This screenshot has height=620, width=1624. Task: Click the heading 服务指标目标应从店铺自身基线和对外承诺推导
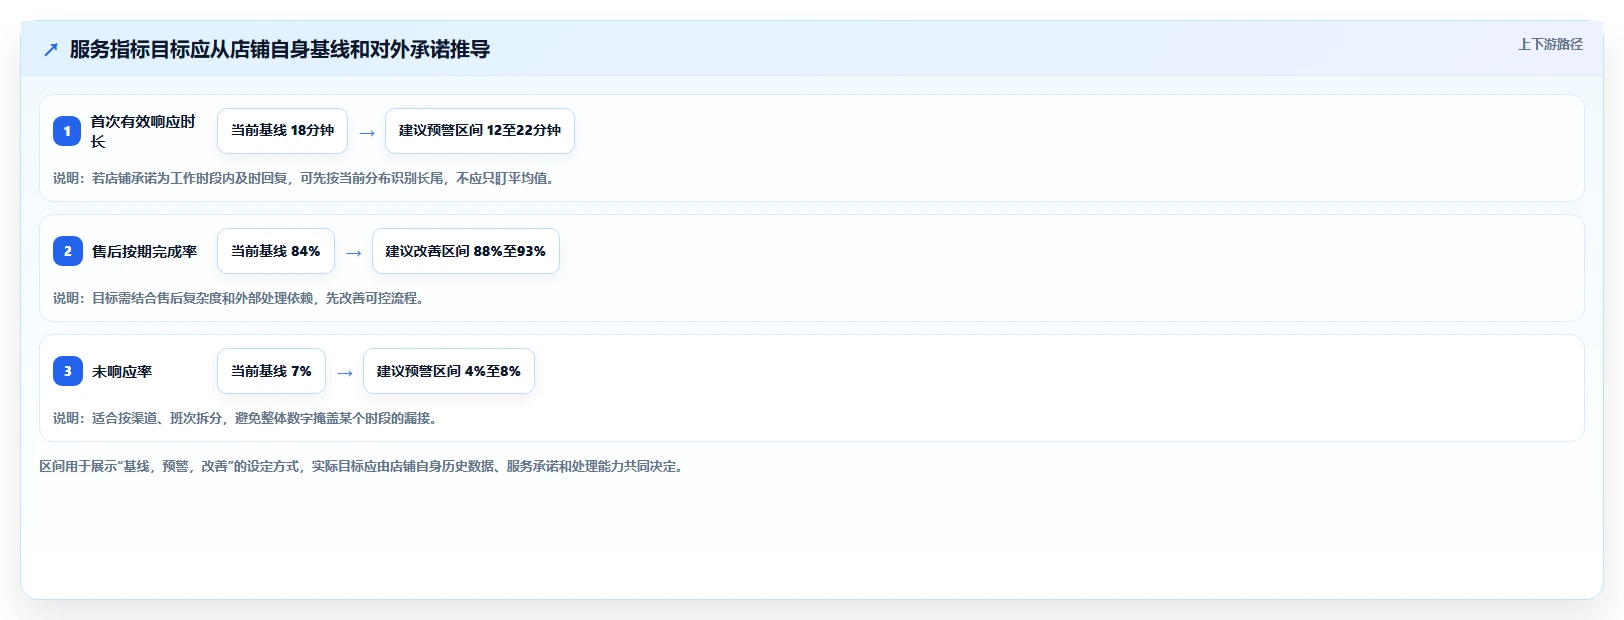point(280,49)
